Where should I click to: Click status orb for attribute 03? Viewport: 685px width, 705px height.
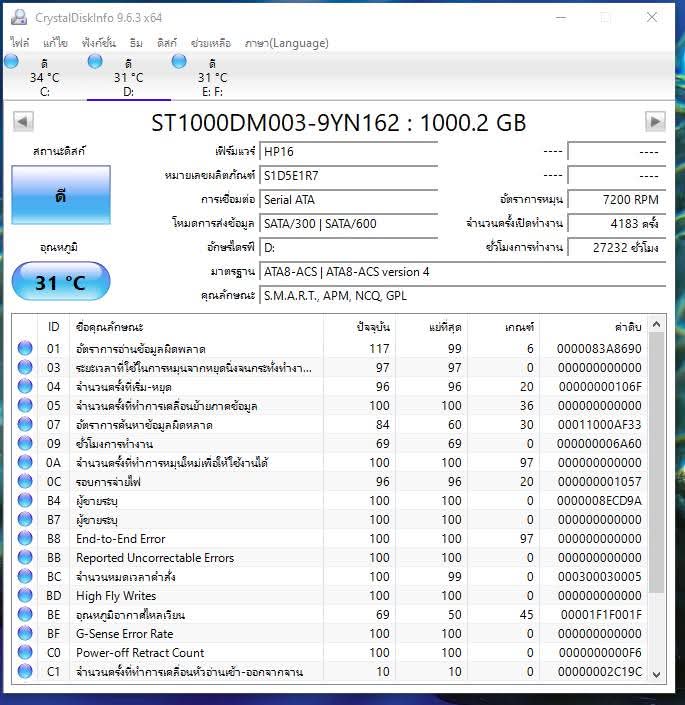coord(25,367)
